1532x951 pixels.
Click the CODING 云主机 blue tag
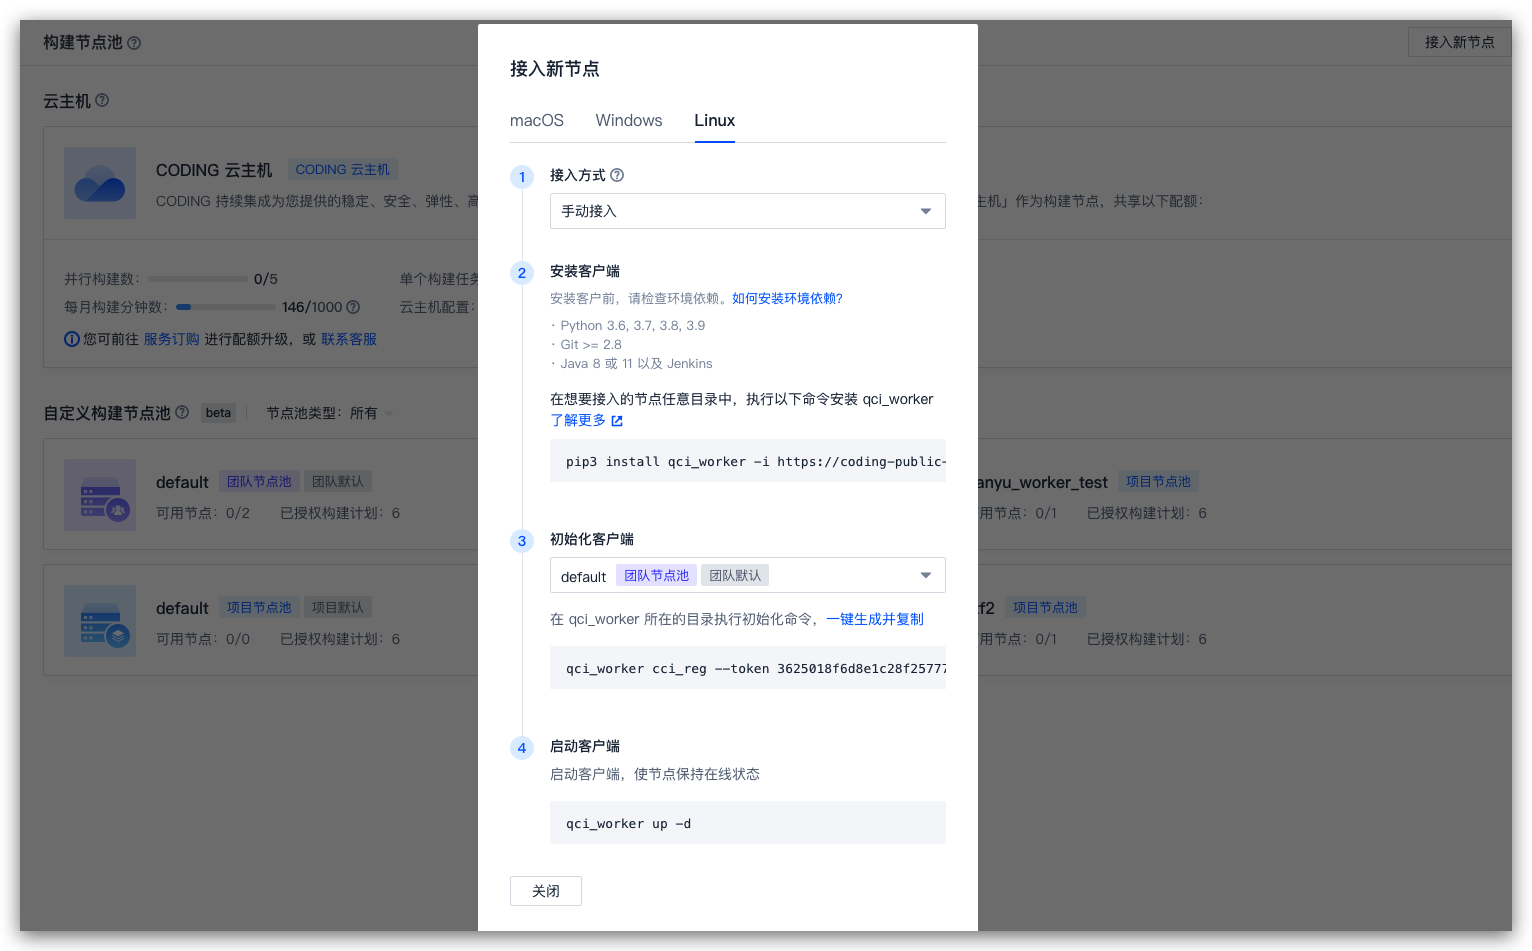(x=343, y=170)
